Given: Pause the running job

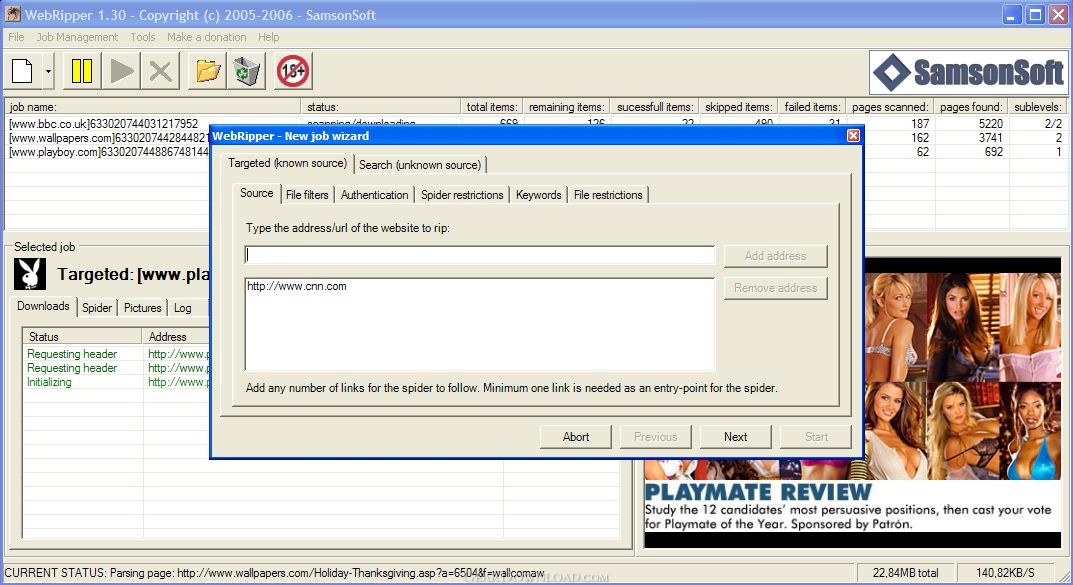Looking at the screenshot, I should [82, 70].
